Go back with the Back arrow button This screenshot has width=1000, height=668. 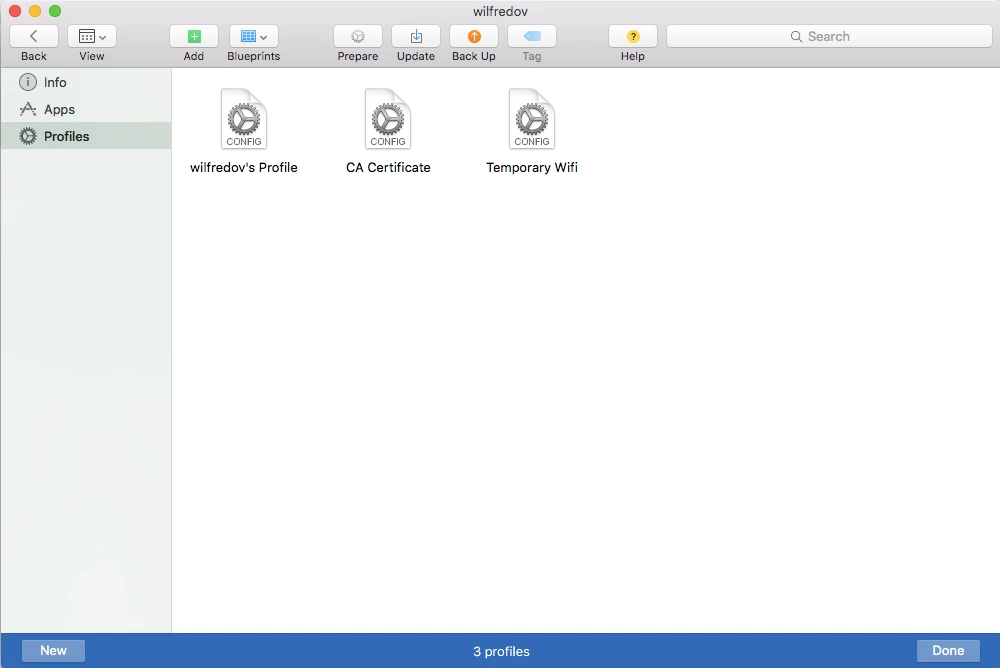pos(34,36)
